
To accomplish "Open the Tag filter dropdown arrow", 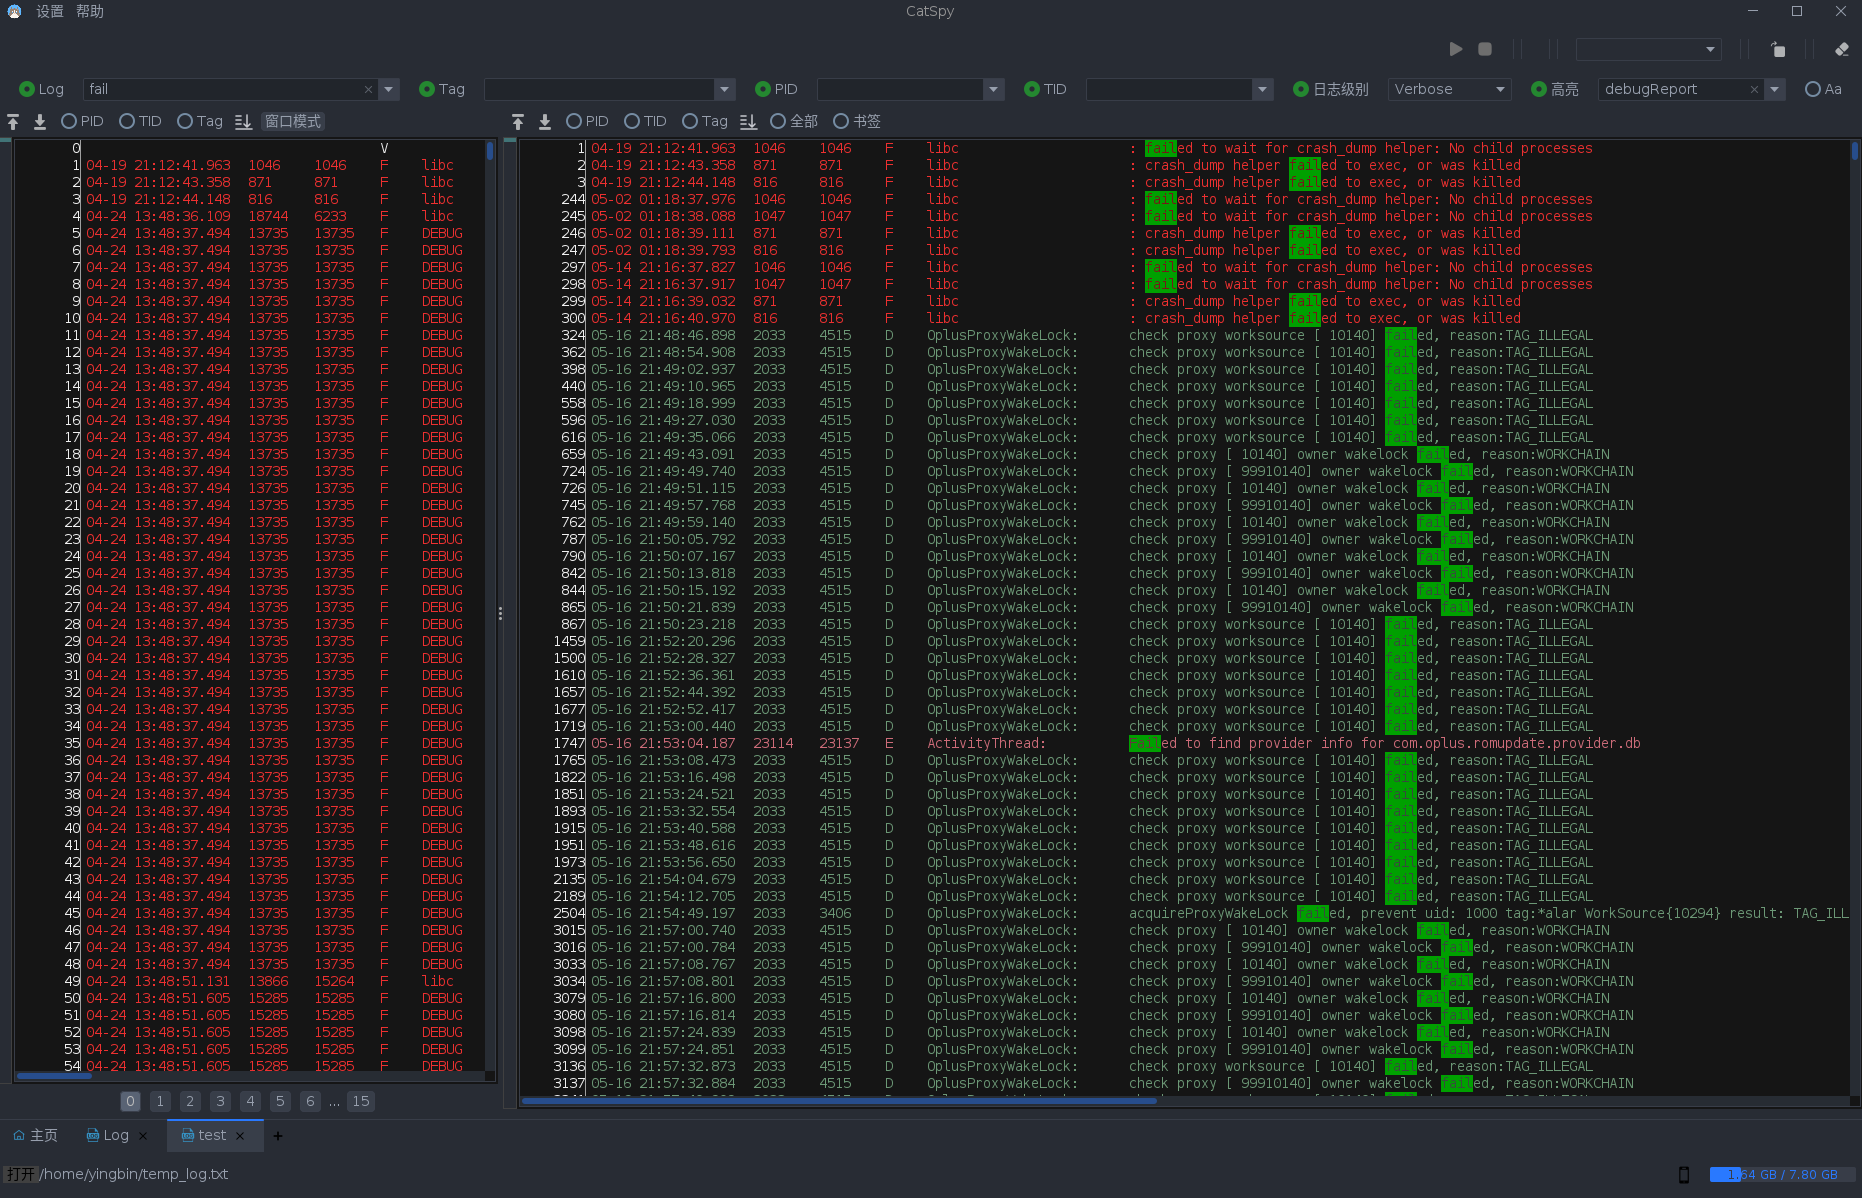I will click(725, 89).
